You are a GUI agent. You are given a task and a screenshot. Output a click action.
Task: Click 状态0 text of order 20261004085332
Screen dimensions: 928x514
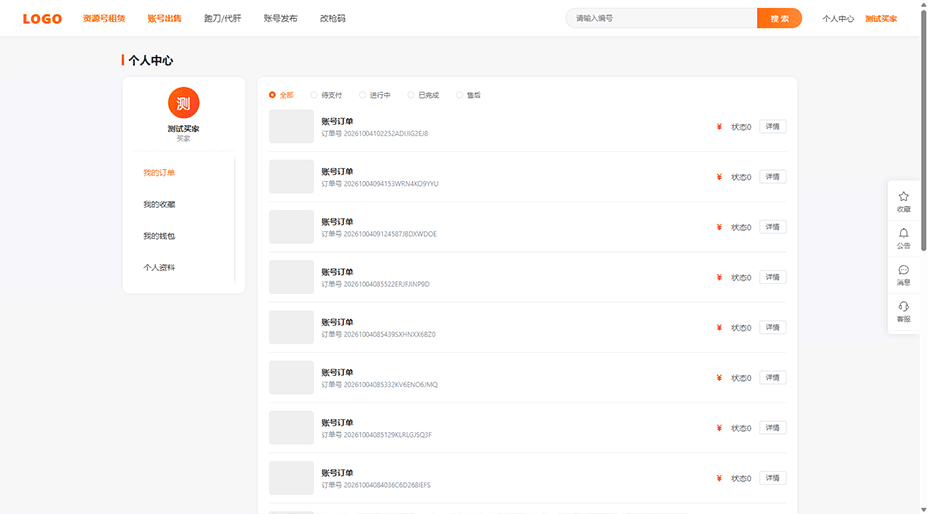coord(741,378)
